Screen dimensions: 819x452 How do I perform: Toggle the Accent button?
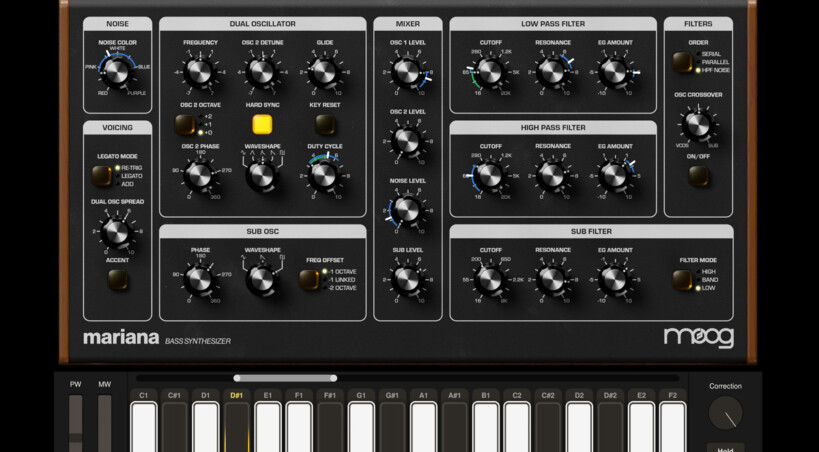pos(118,280)
